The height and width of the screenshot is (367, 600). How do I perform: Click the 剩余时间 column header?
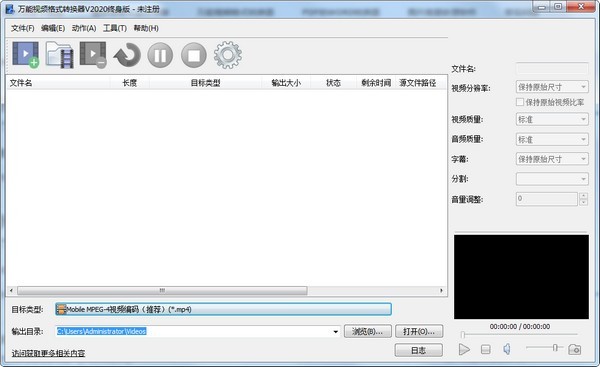376,83
